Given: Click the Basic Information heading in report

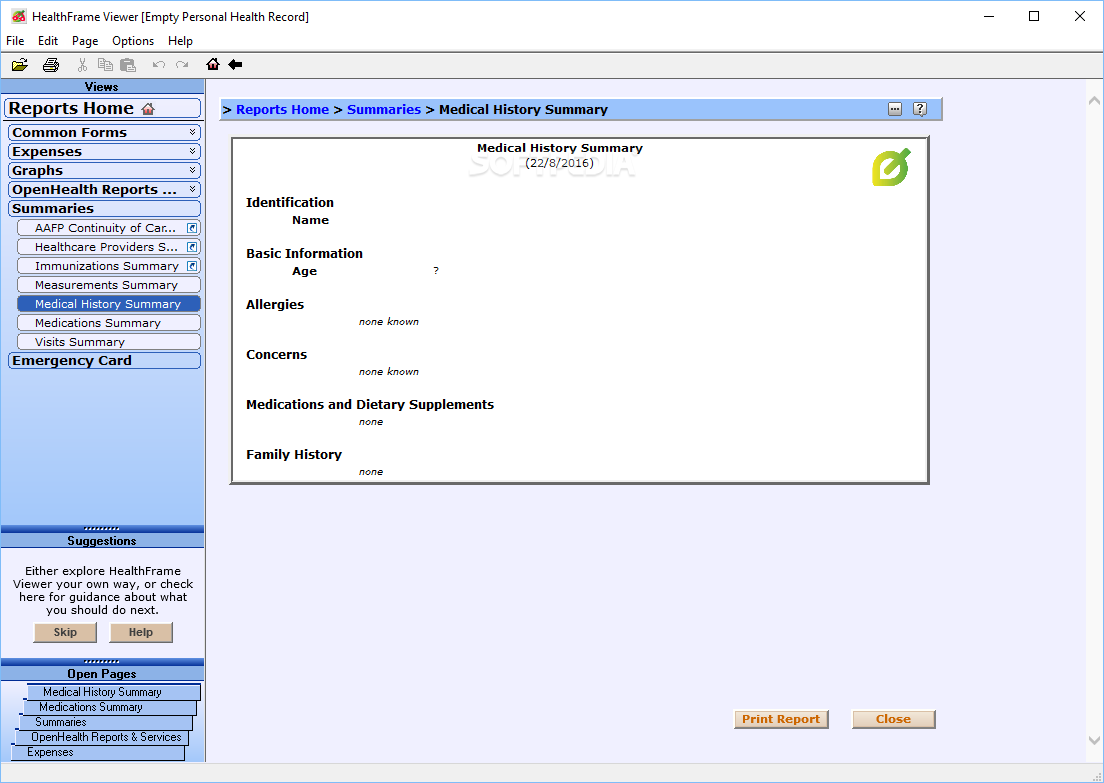Looking at the screenshot, I should [305, 253].
